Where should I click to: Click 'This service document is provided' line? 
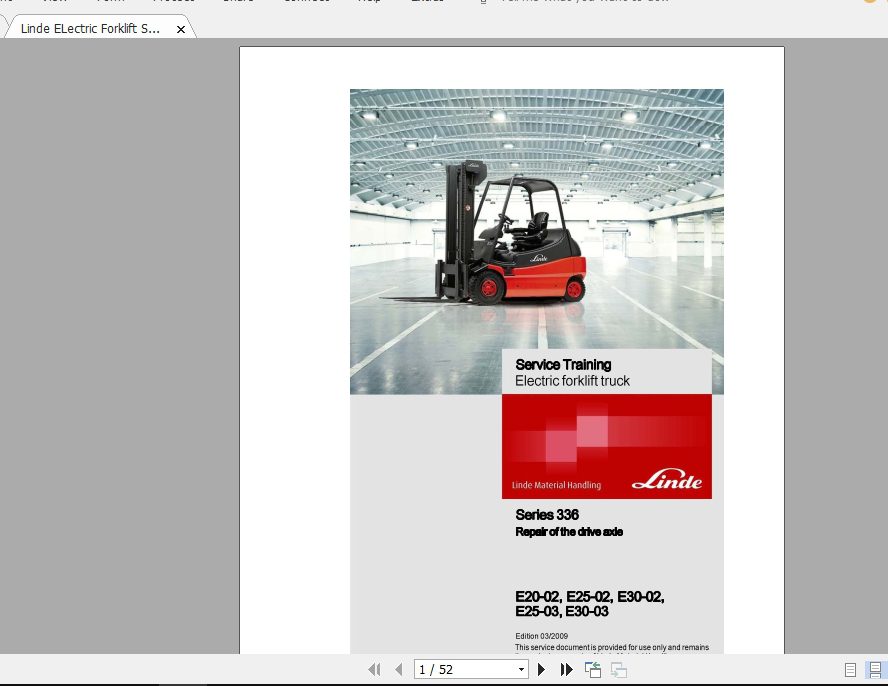click(x=612, y=647)
